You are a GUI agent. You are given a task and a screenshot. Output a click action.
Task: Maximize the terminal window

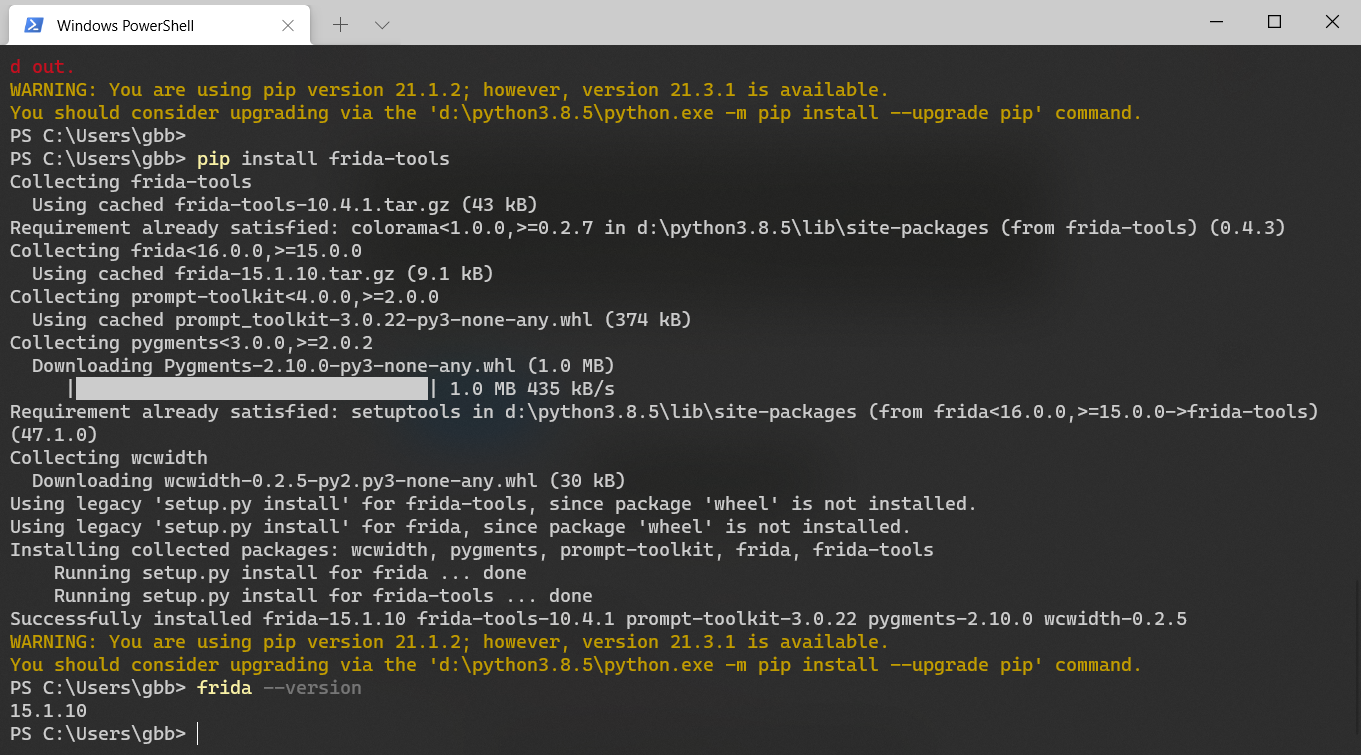pyautogui.click(x=1274, y=22)
